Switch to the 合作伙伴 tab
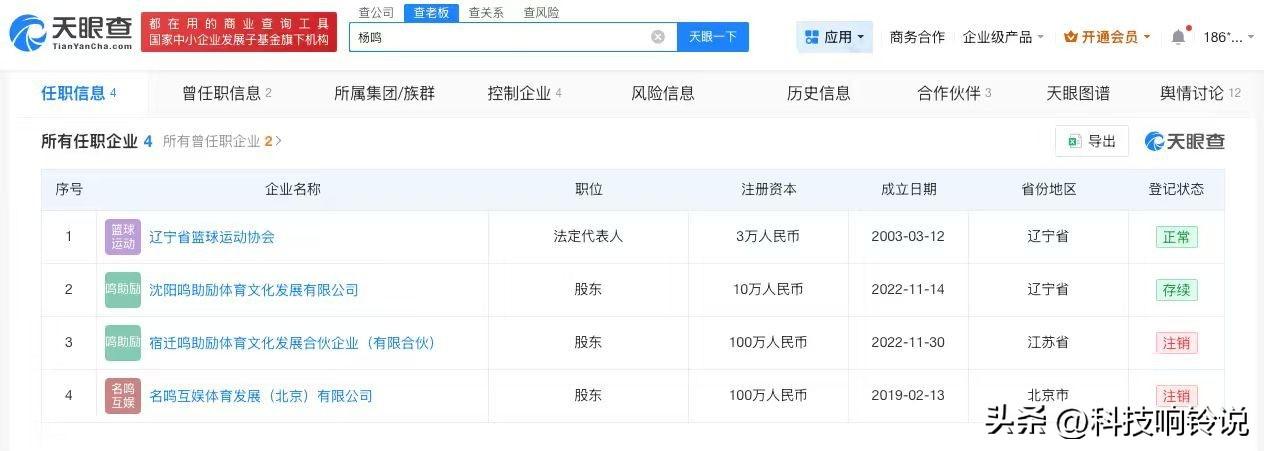Image resolution: width=1264 pixels, height=451 pixels. 955,93
